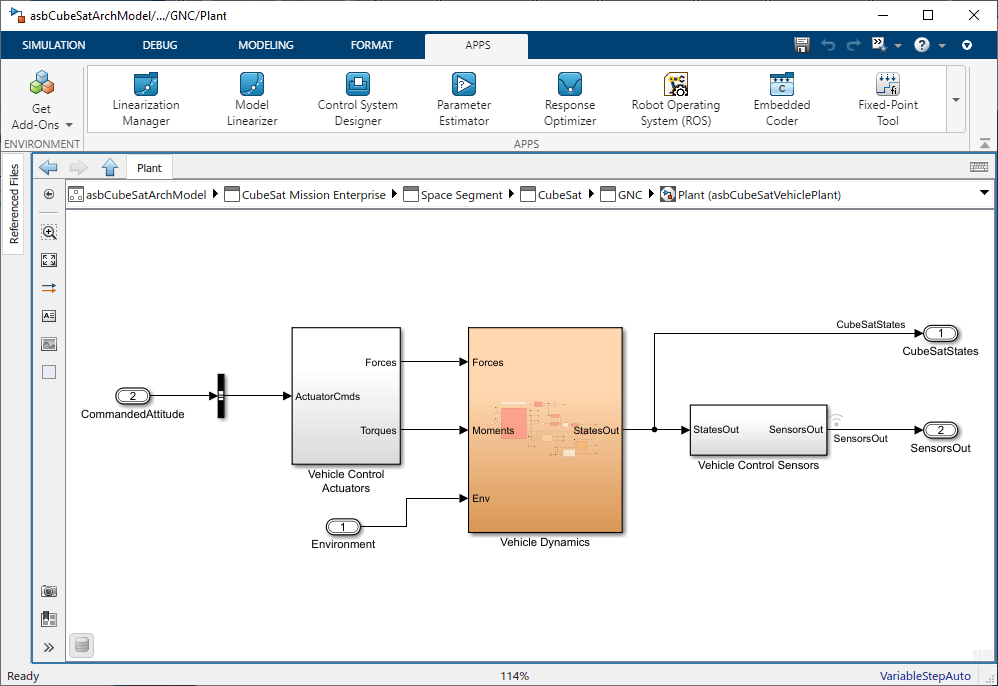
Task: Select the Vehicle Dynamics block
Action: point(545,430)
